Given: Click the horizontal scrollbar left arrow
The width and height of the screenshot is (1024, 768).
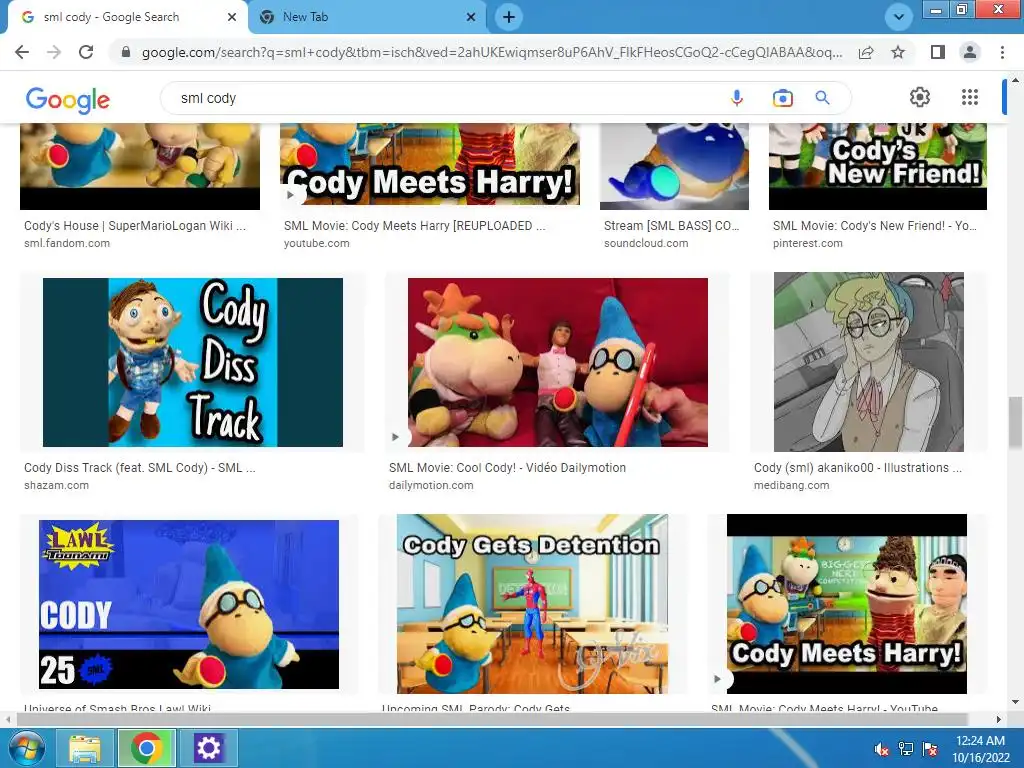Looking at the screenshot, I should point(8,719).
